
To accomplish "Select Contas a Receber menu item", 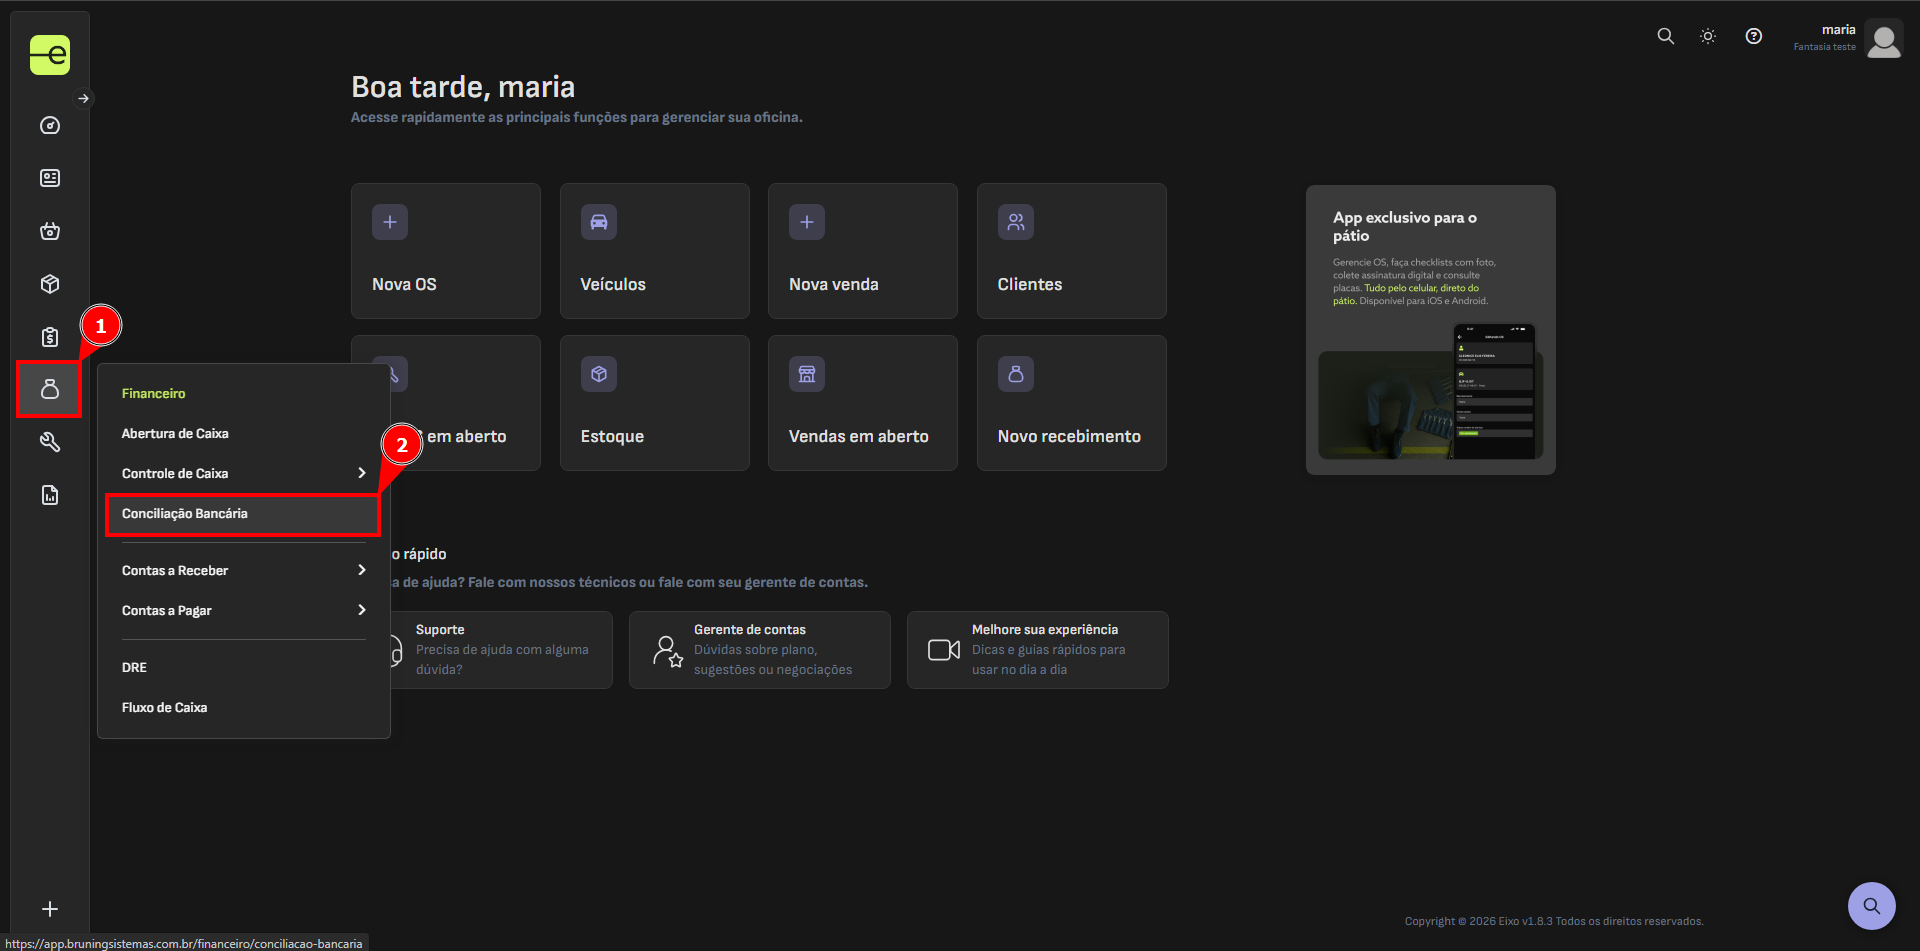I will coord(243,570).
